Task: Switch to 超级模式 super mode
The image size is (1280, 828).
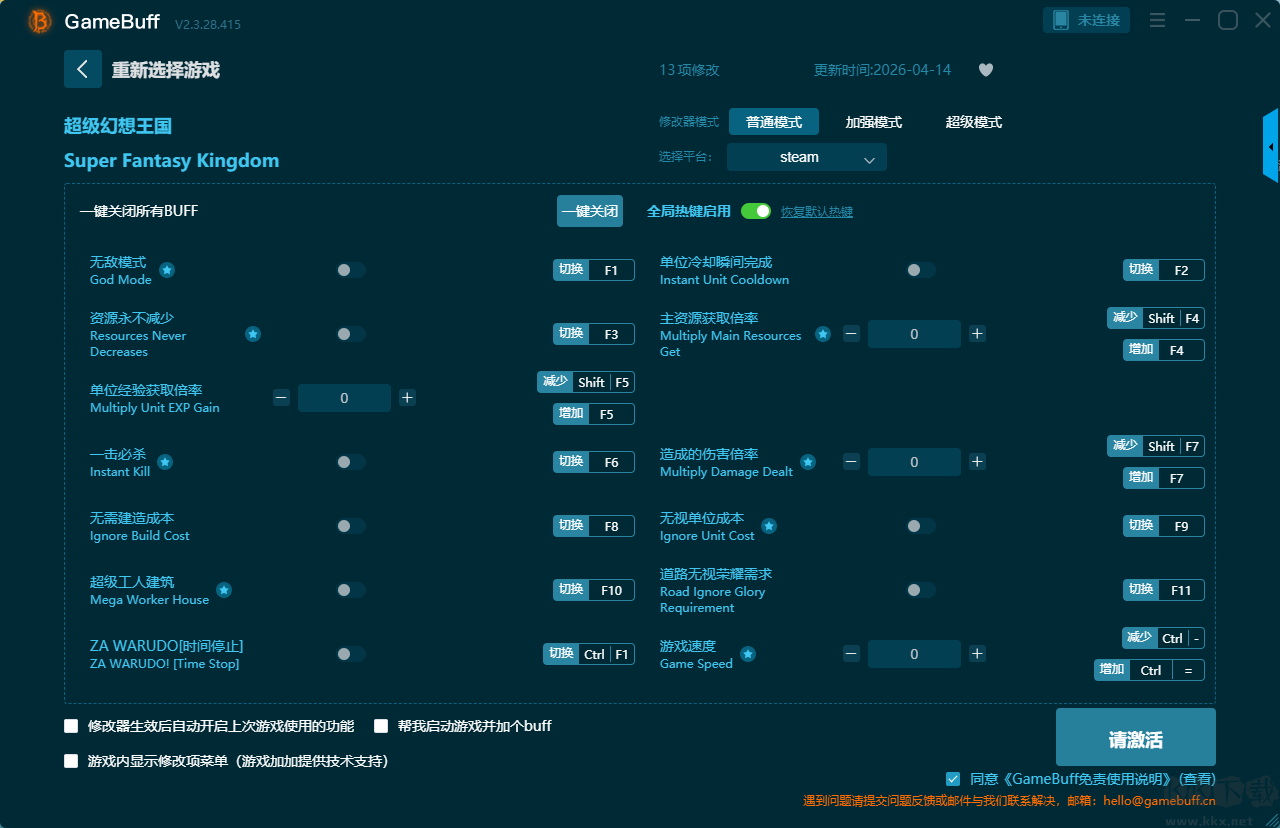Action: [x=974, y=122]
